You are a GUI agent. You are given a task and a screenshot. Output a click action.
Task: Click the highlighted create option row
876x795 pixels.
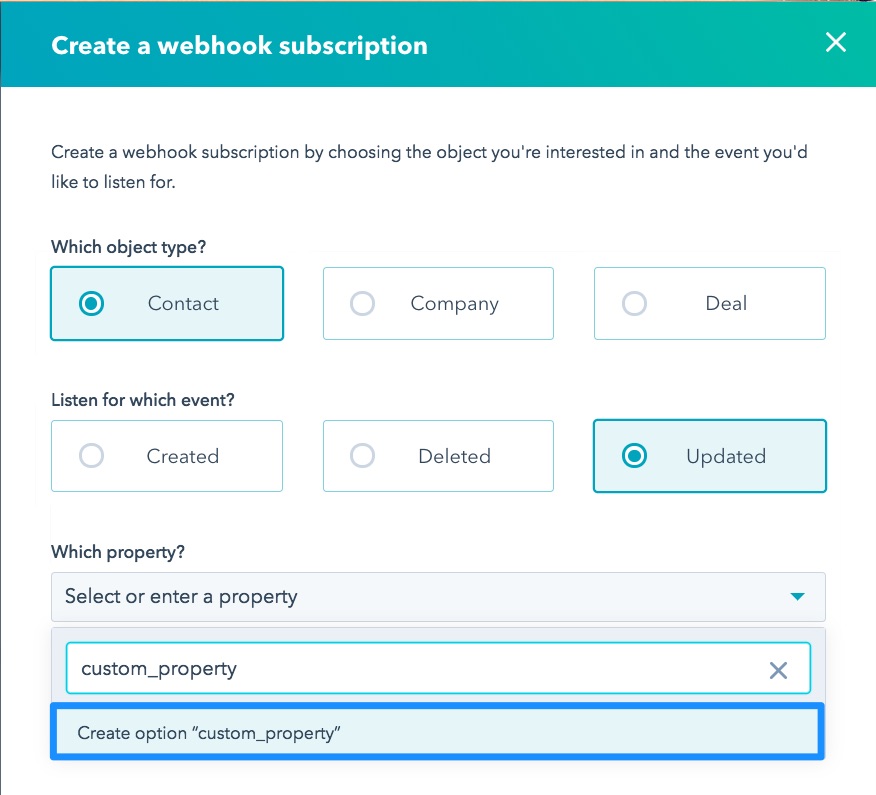[x=437, y=731]
